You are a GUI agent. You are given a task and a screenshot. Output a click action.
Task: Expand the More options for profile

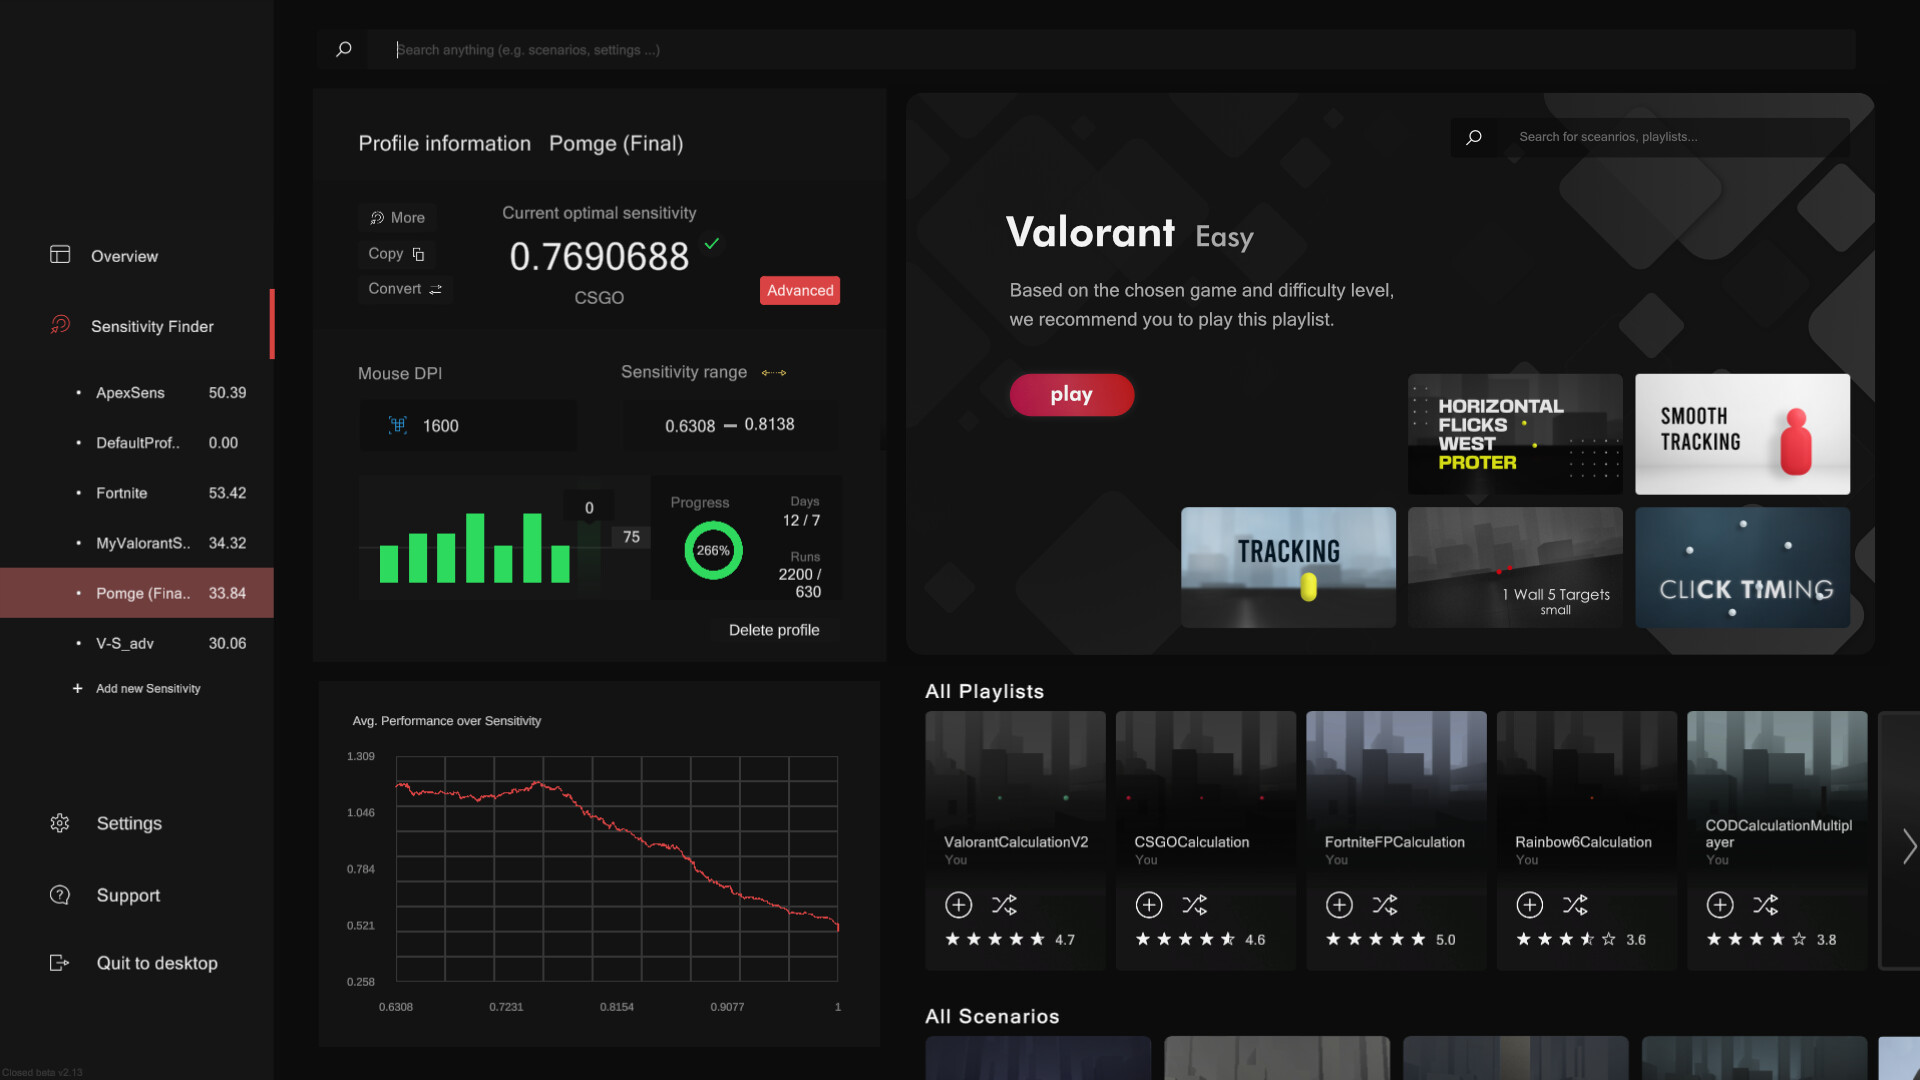[397, 218]
